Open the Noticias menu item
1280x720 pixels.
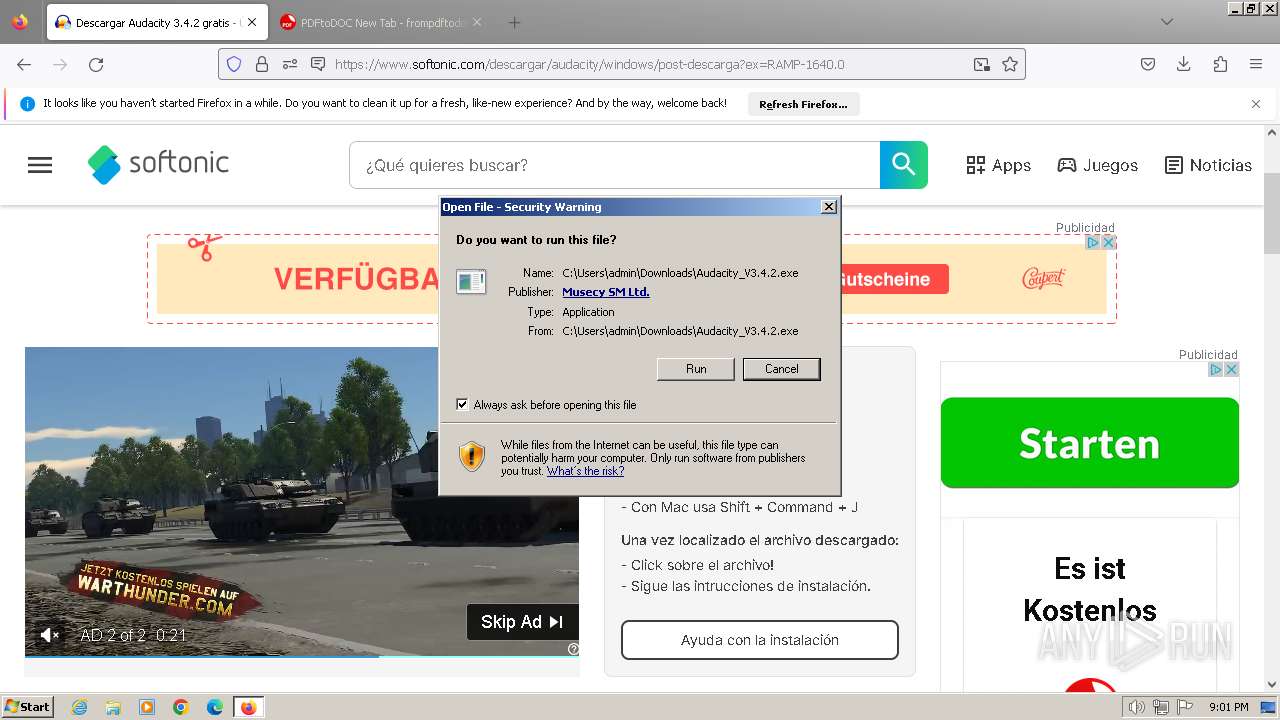pos(1208,165)
